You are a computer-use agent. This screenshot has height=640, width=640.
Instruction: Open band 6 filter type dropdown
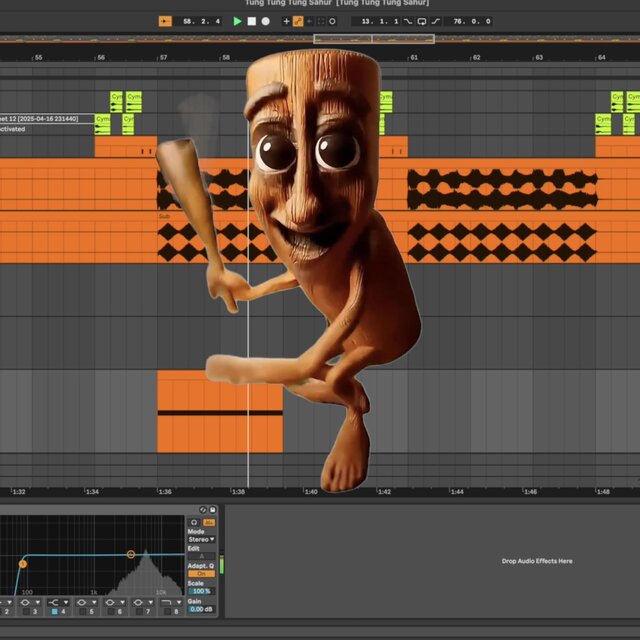[114, 602]
